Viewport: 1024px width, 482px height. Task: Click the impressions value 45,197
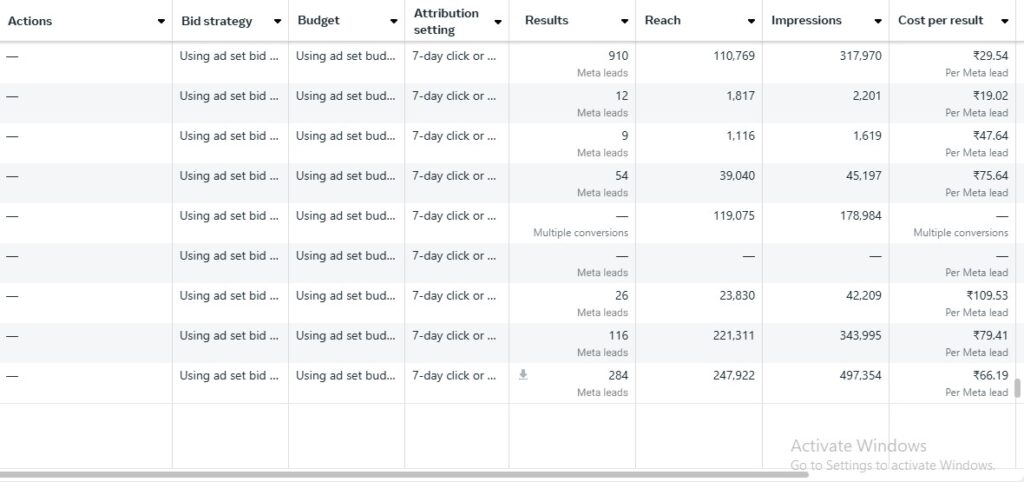[863, 176]
